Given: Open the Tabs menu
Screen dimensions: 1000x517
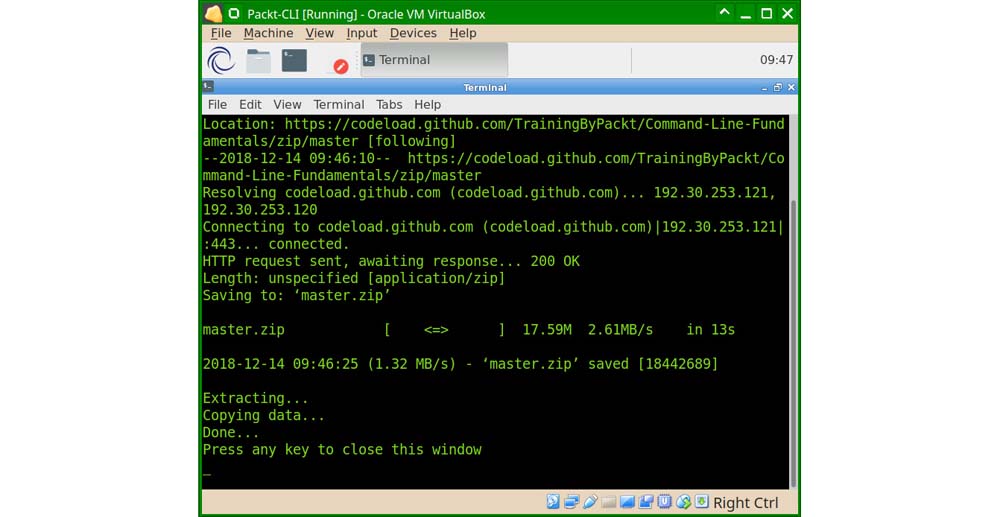Looking at the screenshot, I should click(x=389, y=105).
